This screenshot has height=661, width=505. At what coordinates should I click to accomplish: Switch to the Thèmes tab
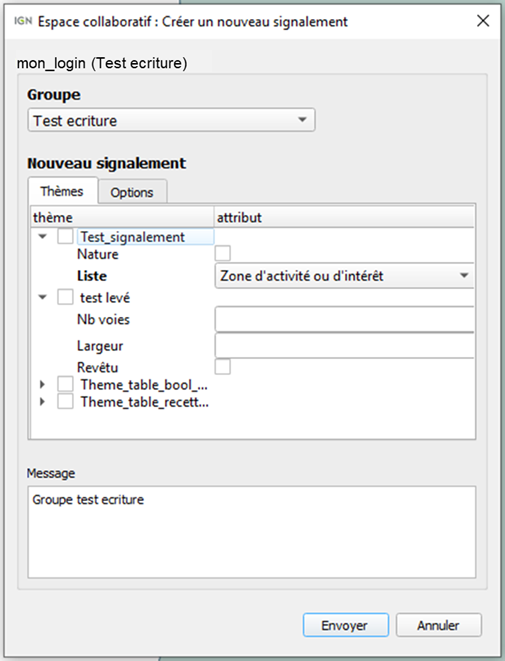pos(62,191)
